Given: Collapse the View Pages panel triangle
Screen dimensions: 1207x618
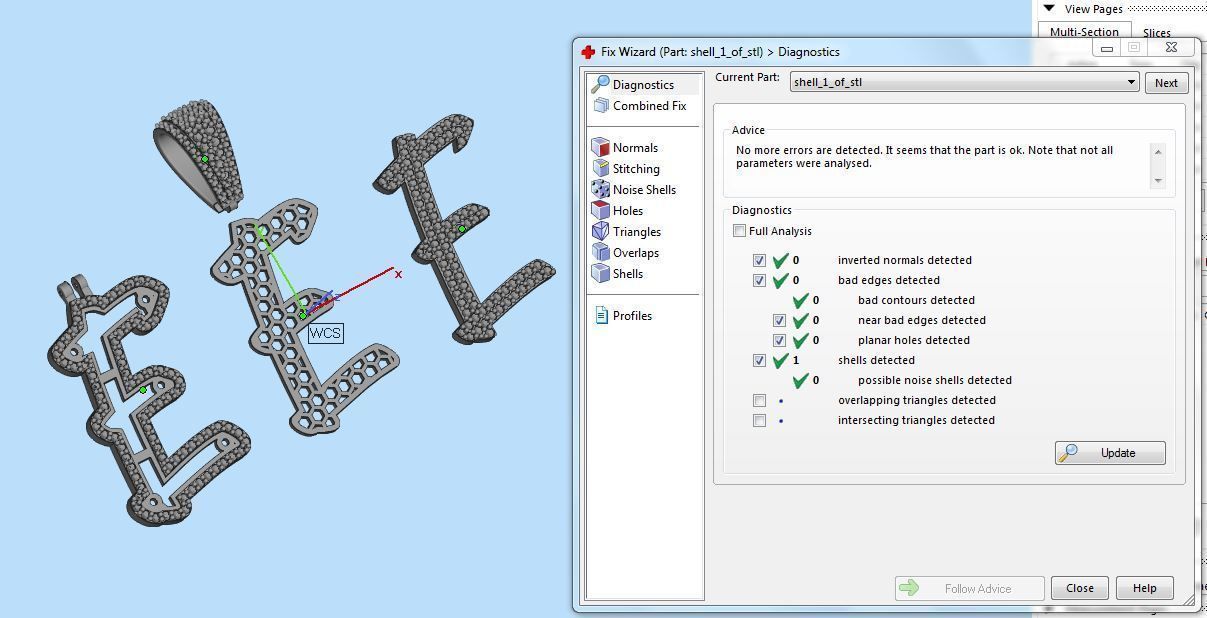Looking at the screenshot, I should pyautogui.click(x=1049, y=8).
